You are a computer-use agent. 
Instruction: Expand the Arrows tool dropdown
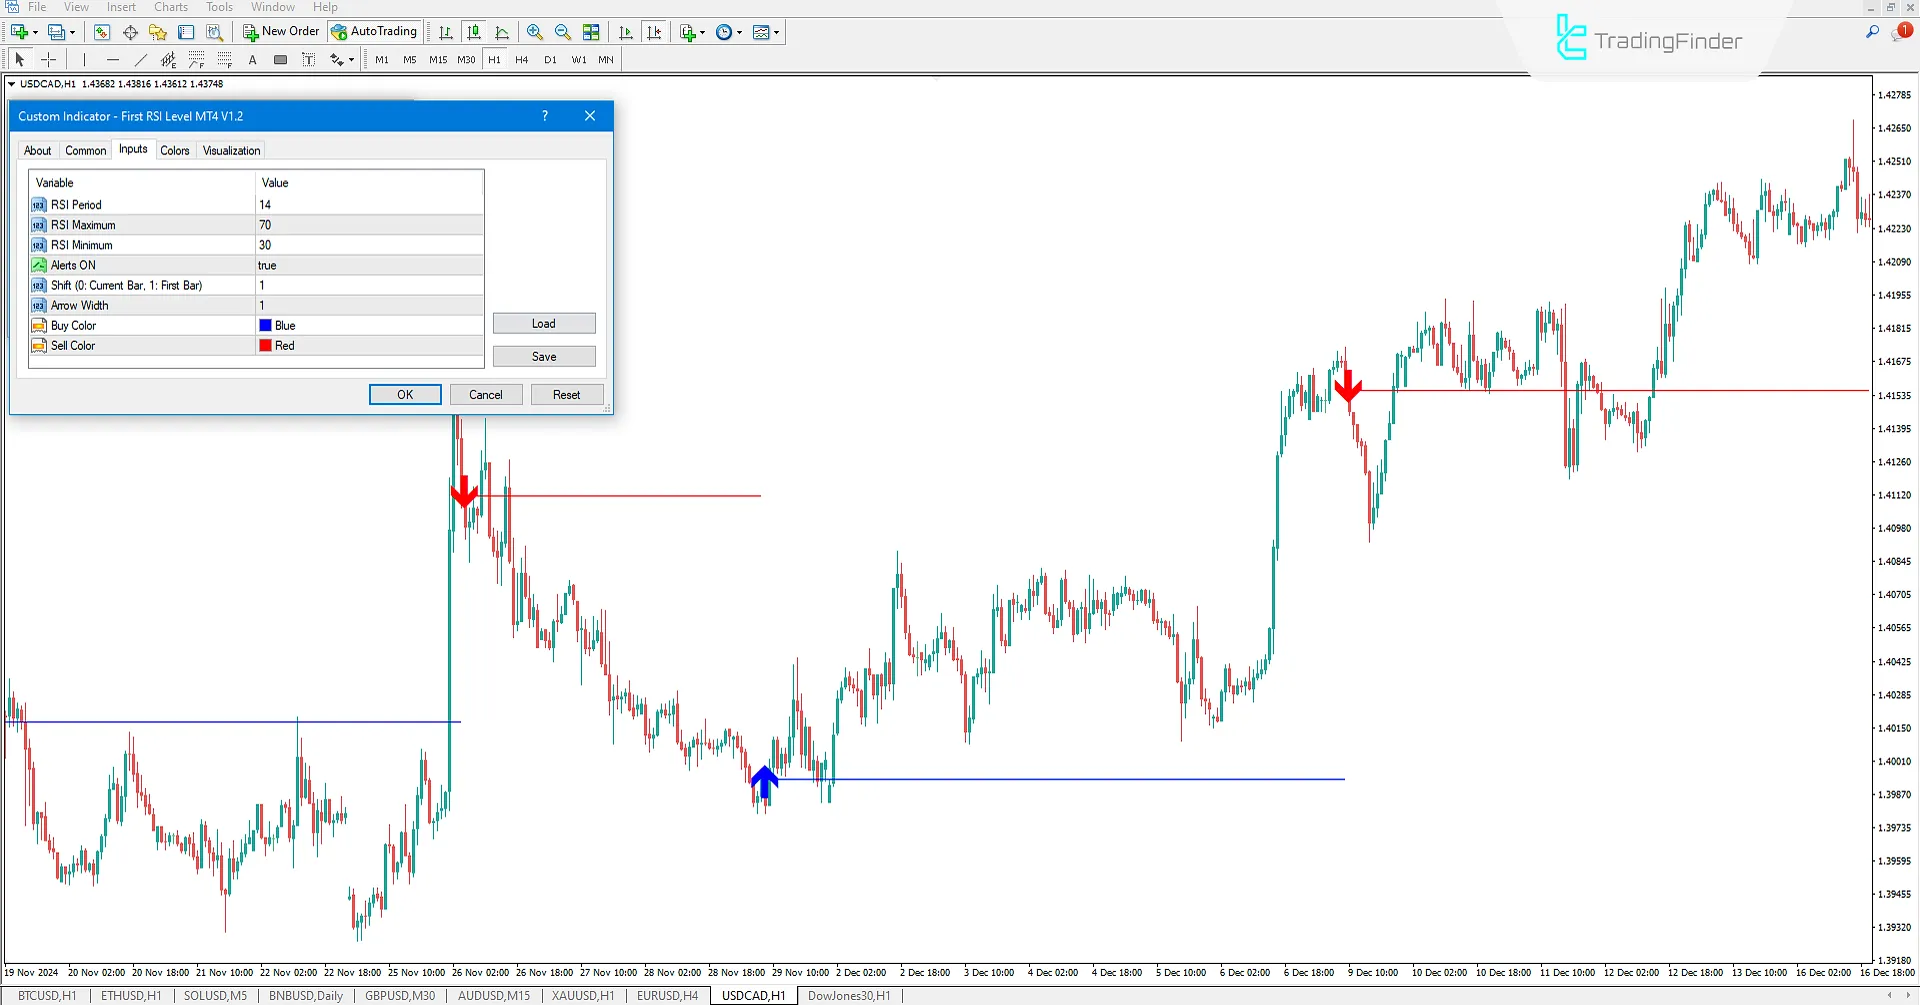[x=352, y=59]
